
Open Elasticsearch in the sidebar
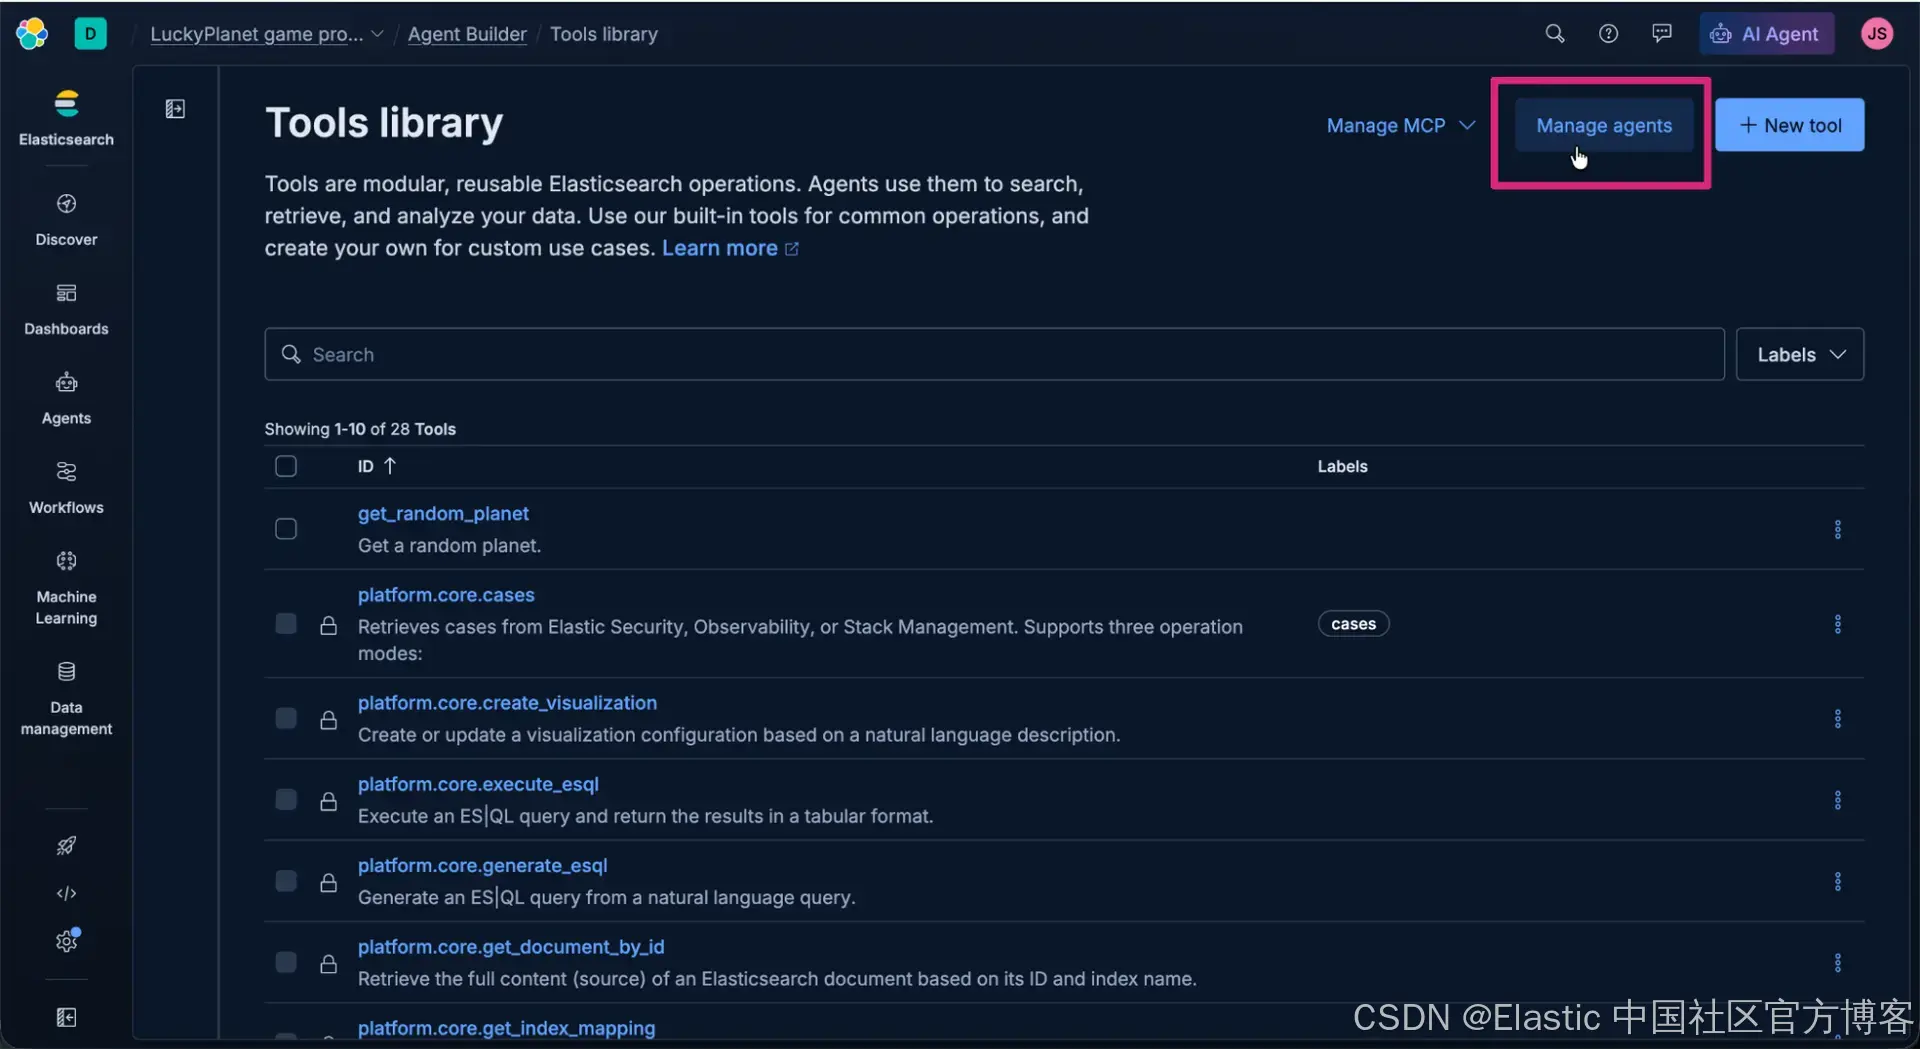pos(66,118)
